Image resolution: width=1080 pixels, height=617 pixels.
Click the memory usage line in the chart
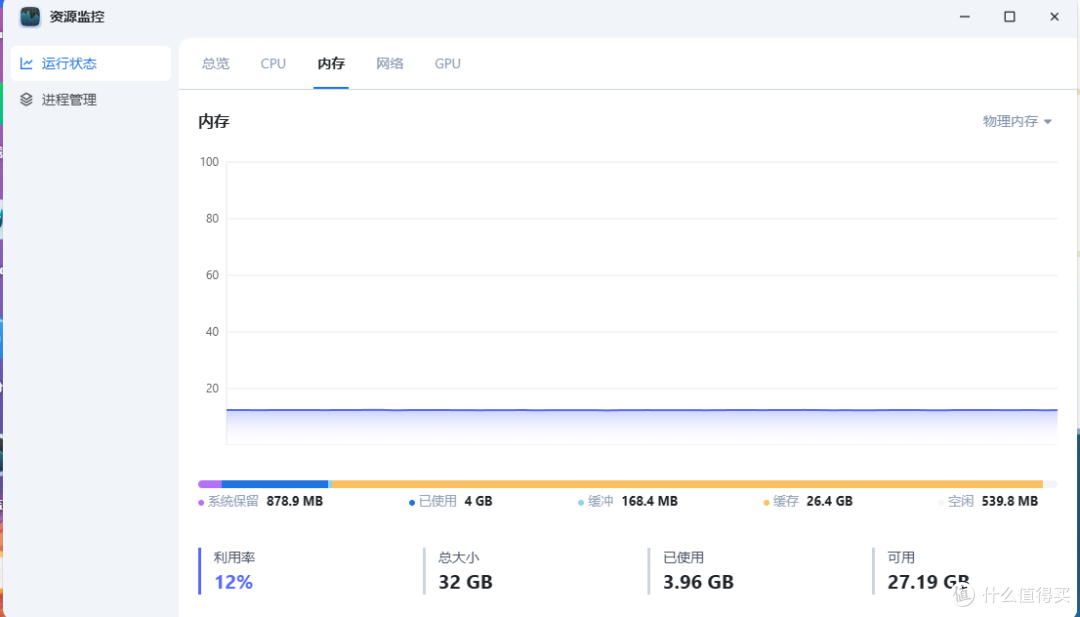tap(642, 410)
